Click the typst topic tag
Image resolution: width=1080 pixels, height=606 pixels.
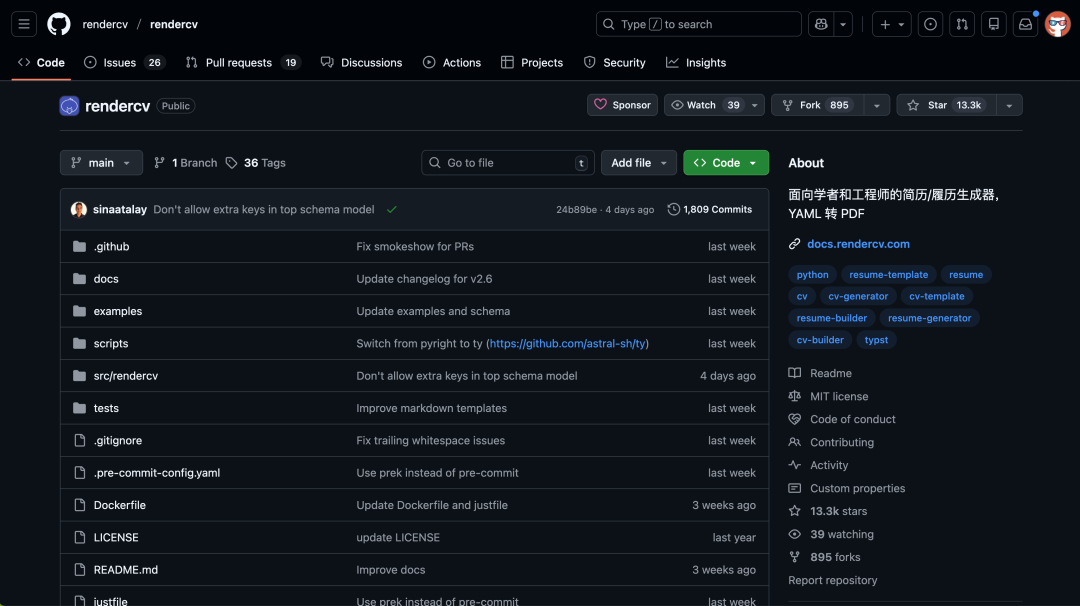876,340
